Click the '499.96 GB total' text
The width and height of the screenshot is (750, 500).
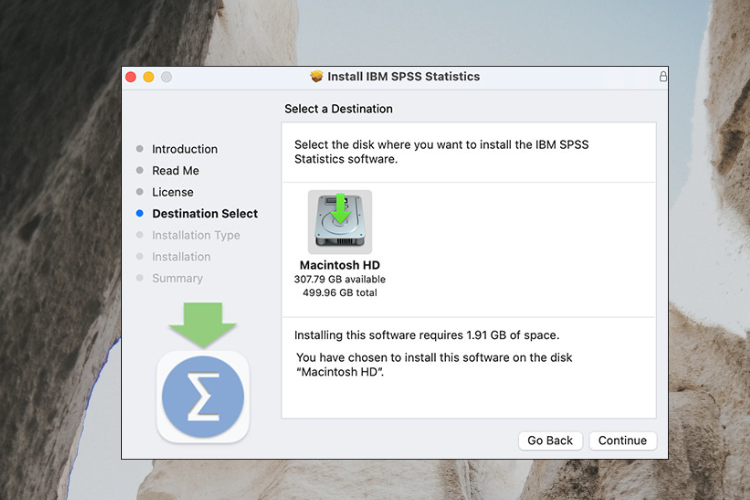[x=340, y=292]
